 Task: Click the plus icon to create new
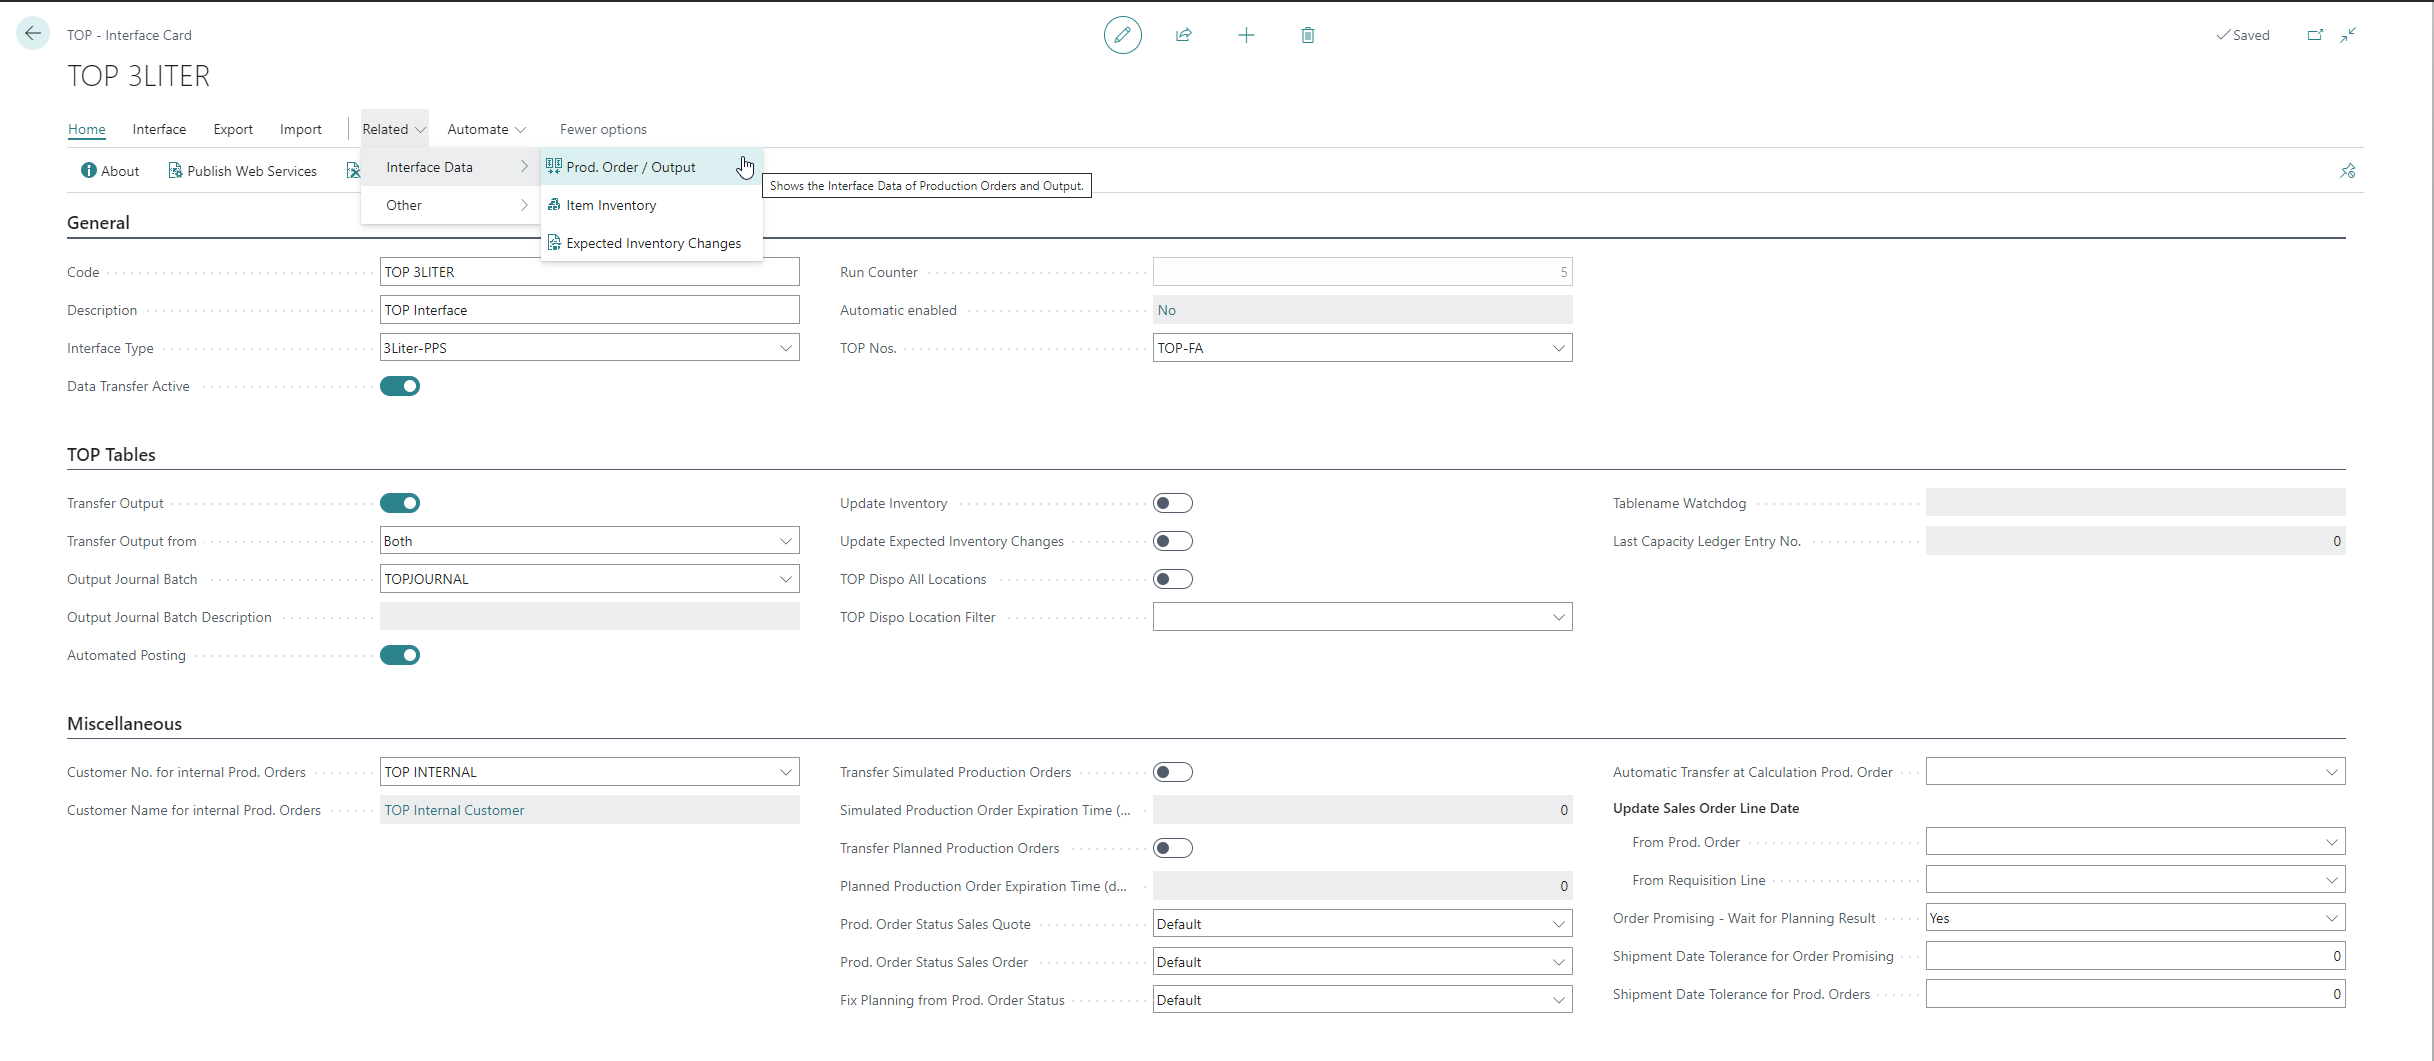[1246, 35]
